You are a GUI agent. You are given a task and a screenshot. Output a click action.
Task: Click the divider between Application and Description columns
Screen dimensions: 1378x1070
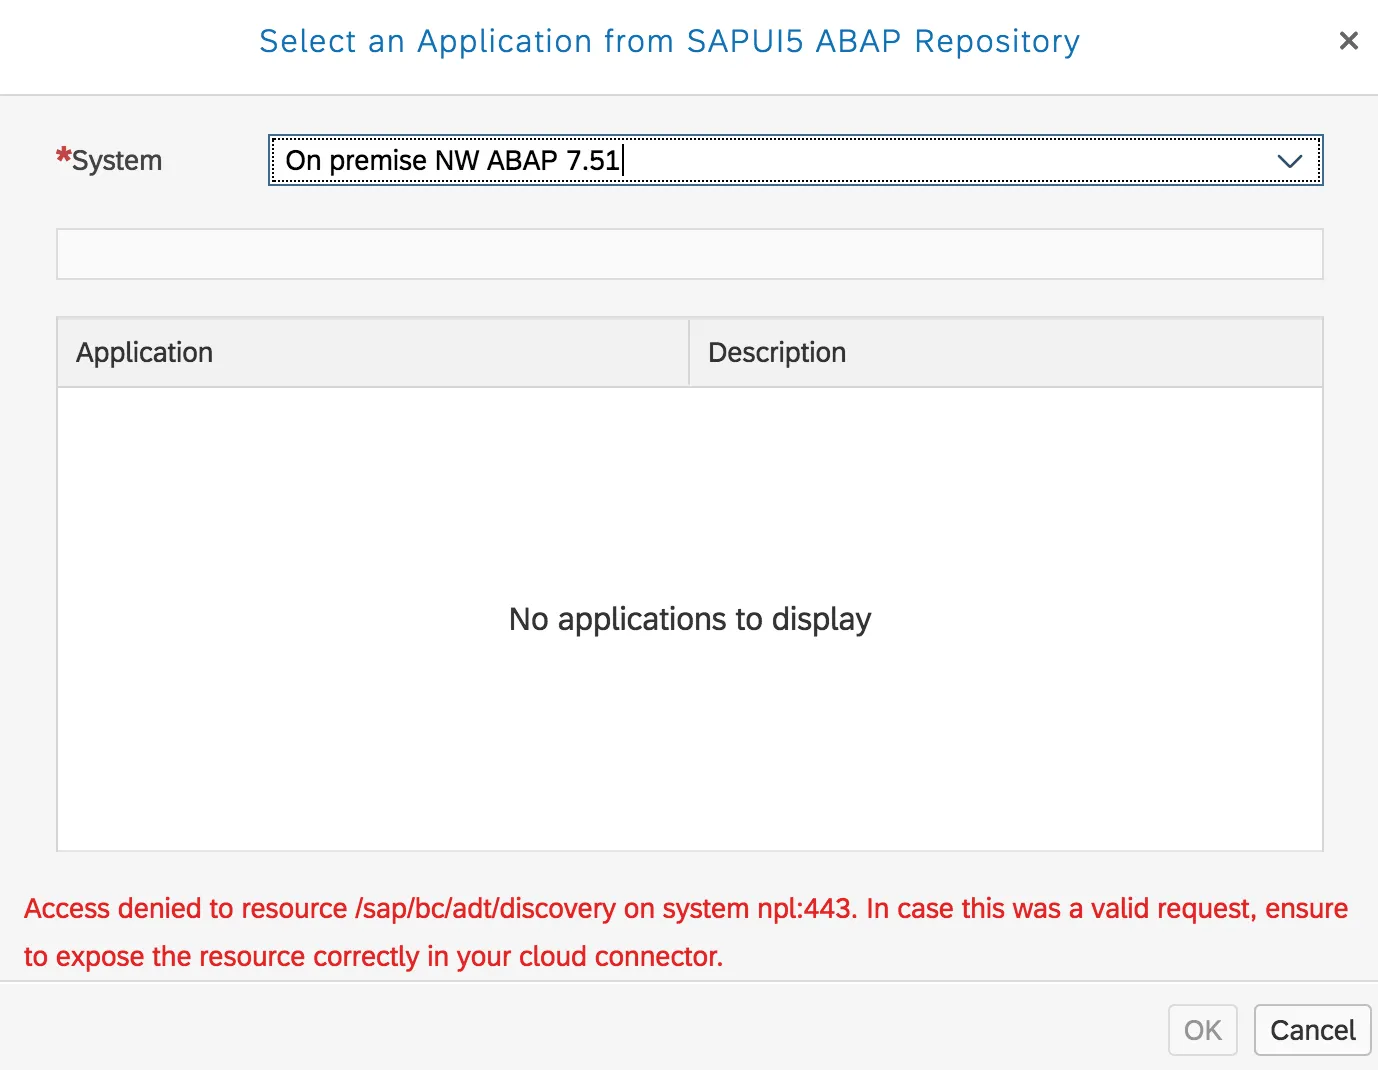click(689, 353)
